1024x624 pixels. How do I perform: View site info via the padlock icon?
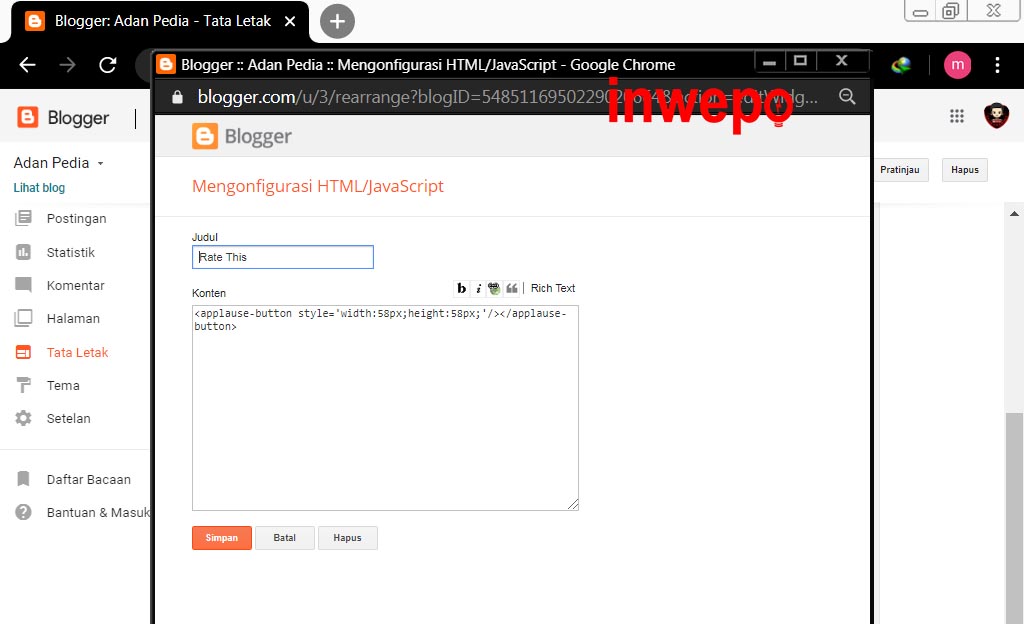177,97
